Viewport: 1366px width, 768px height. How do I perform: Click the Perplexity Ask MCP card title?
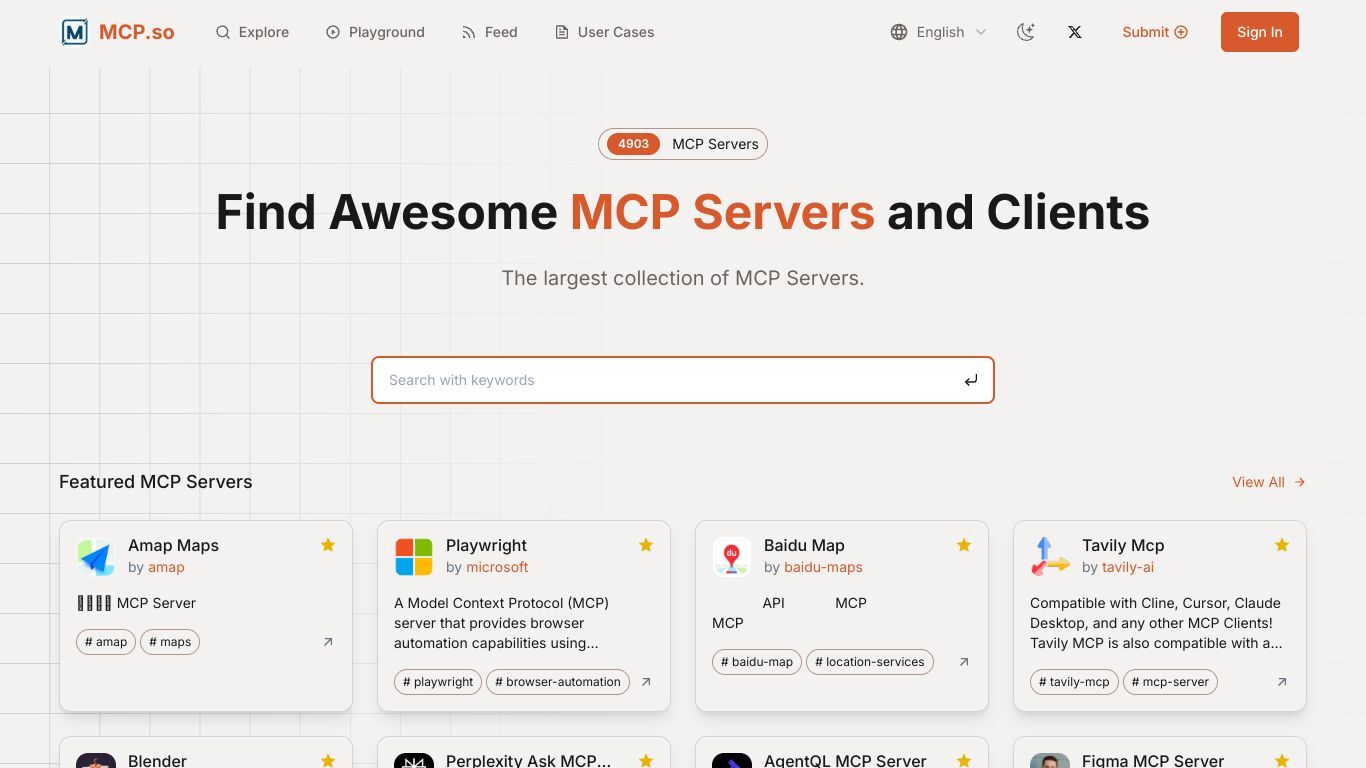[528, 760]
